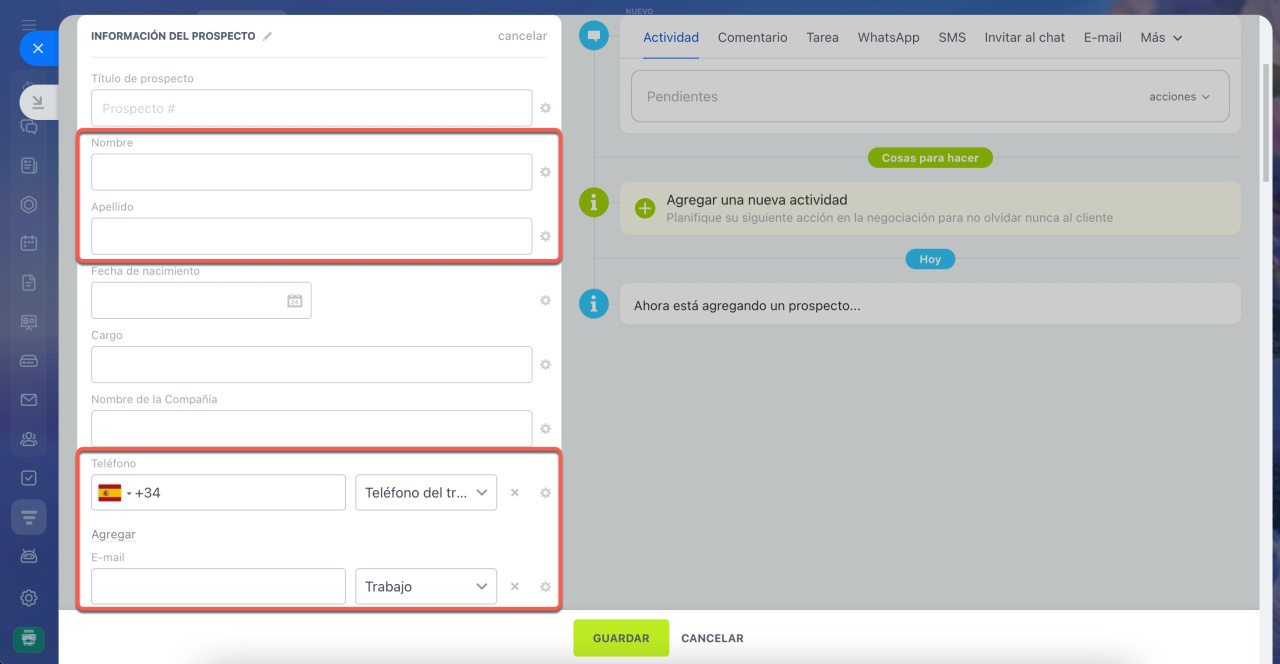The width and height of the screenshot is (1280, 664).
Task: Open the tasks checkmark icon in sidebar
Action: click(x=29, y=478)
